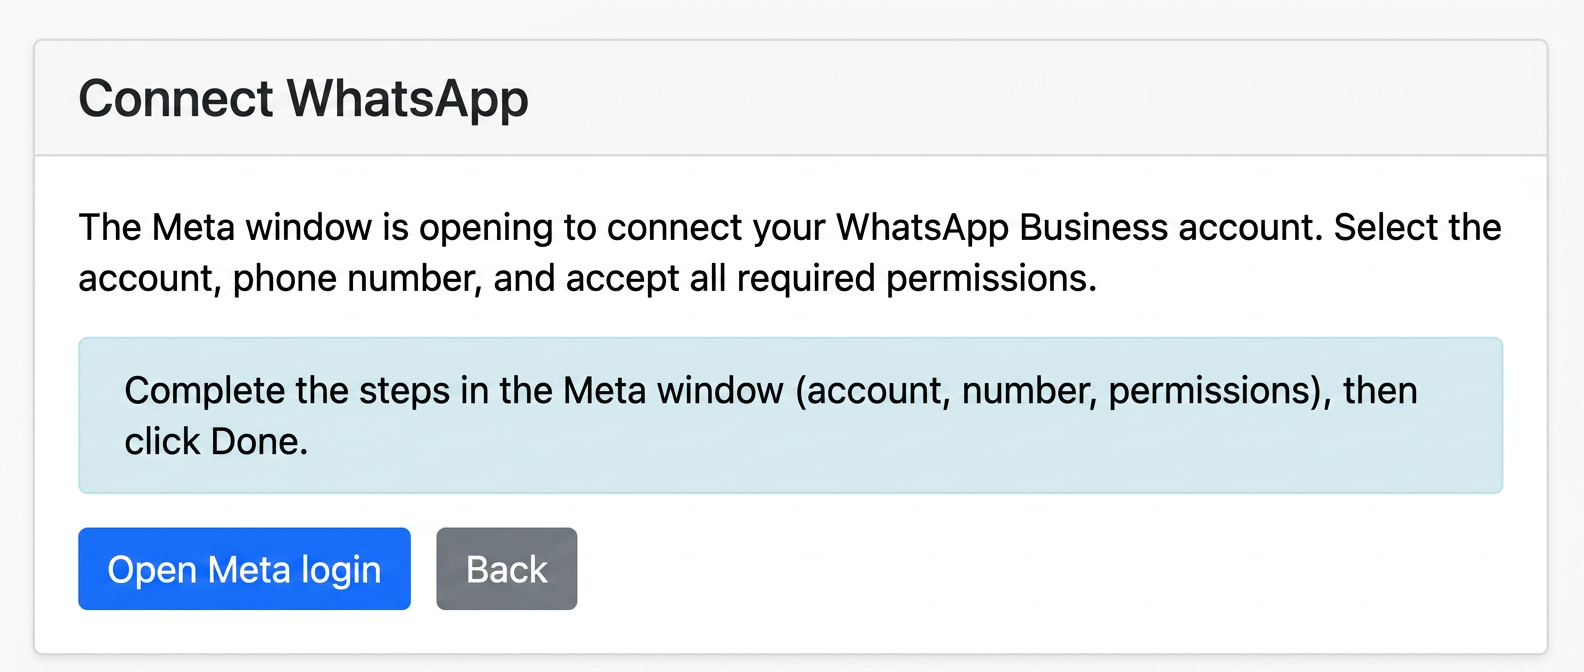
Task: Click the word 'WhatsApp' in the title
Action: (408, 100)
